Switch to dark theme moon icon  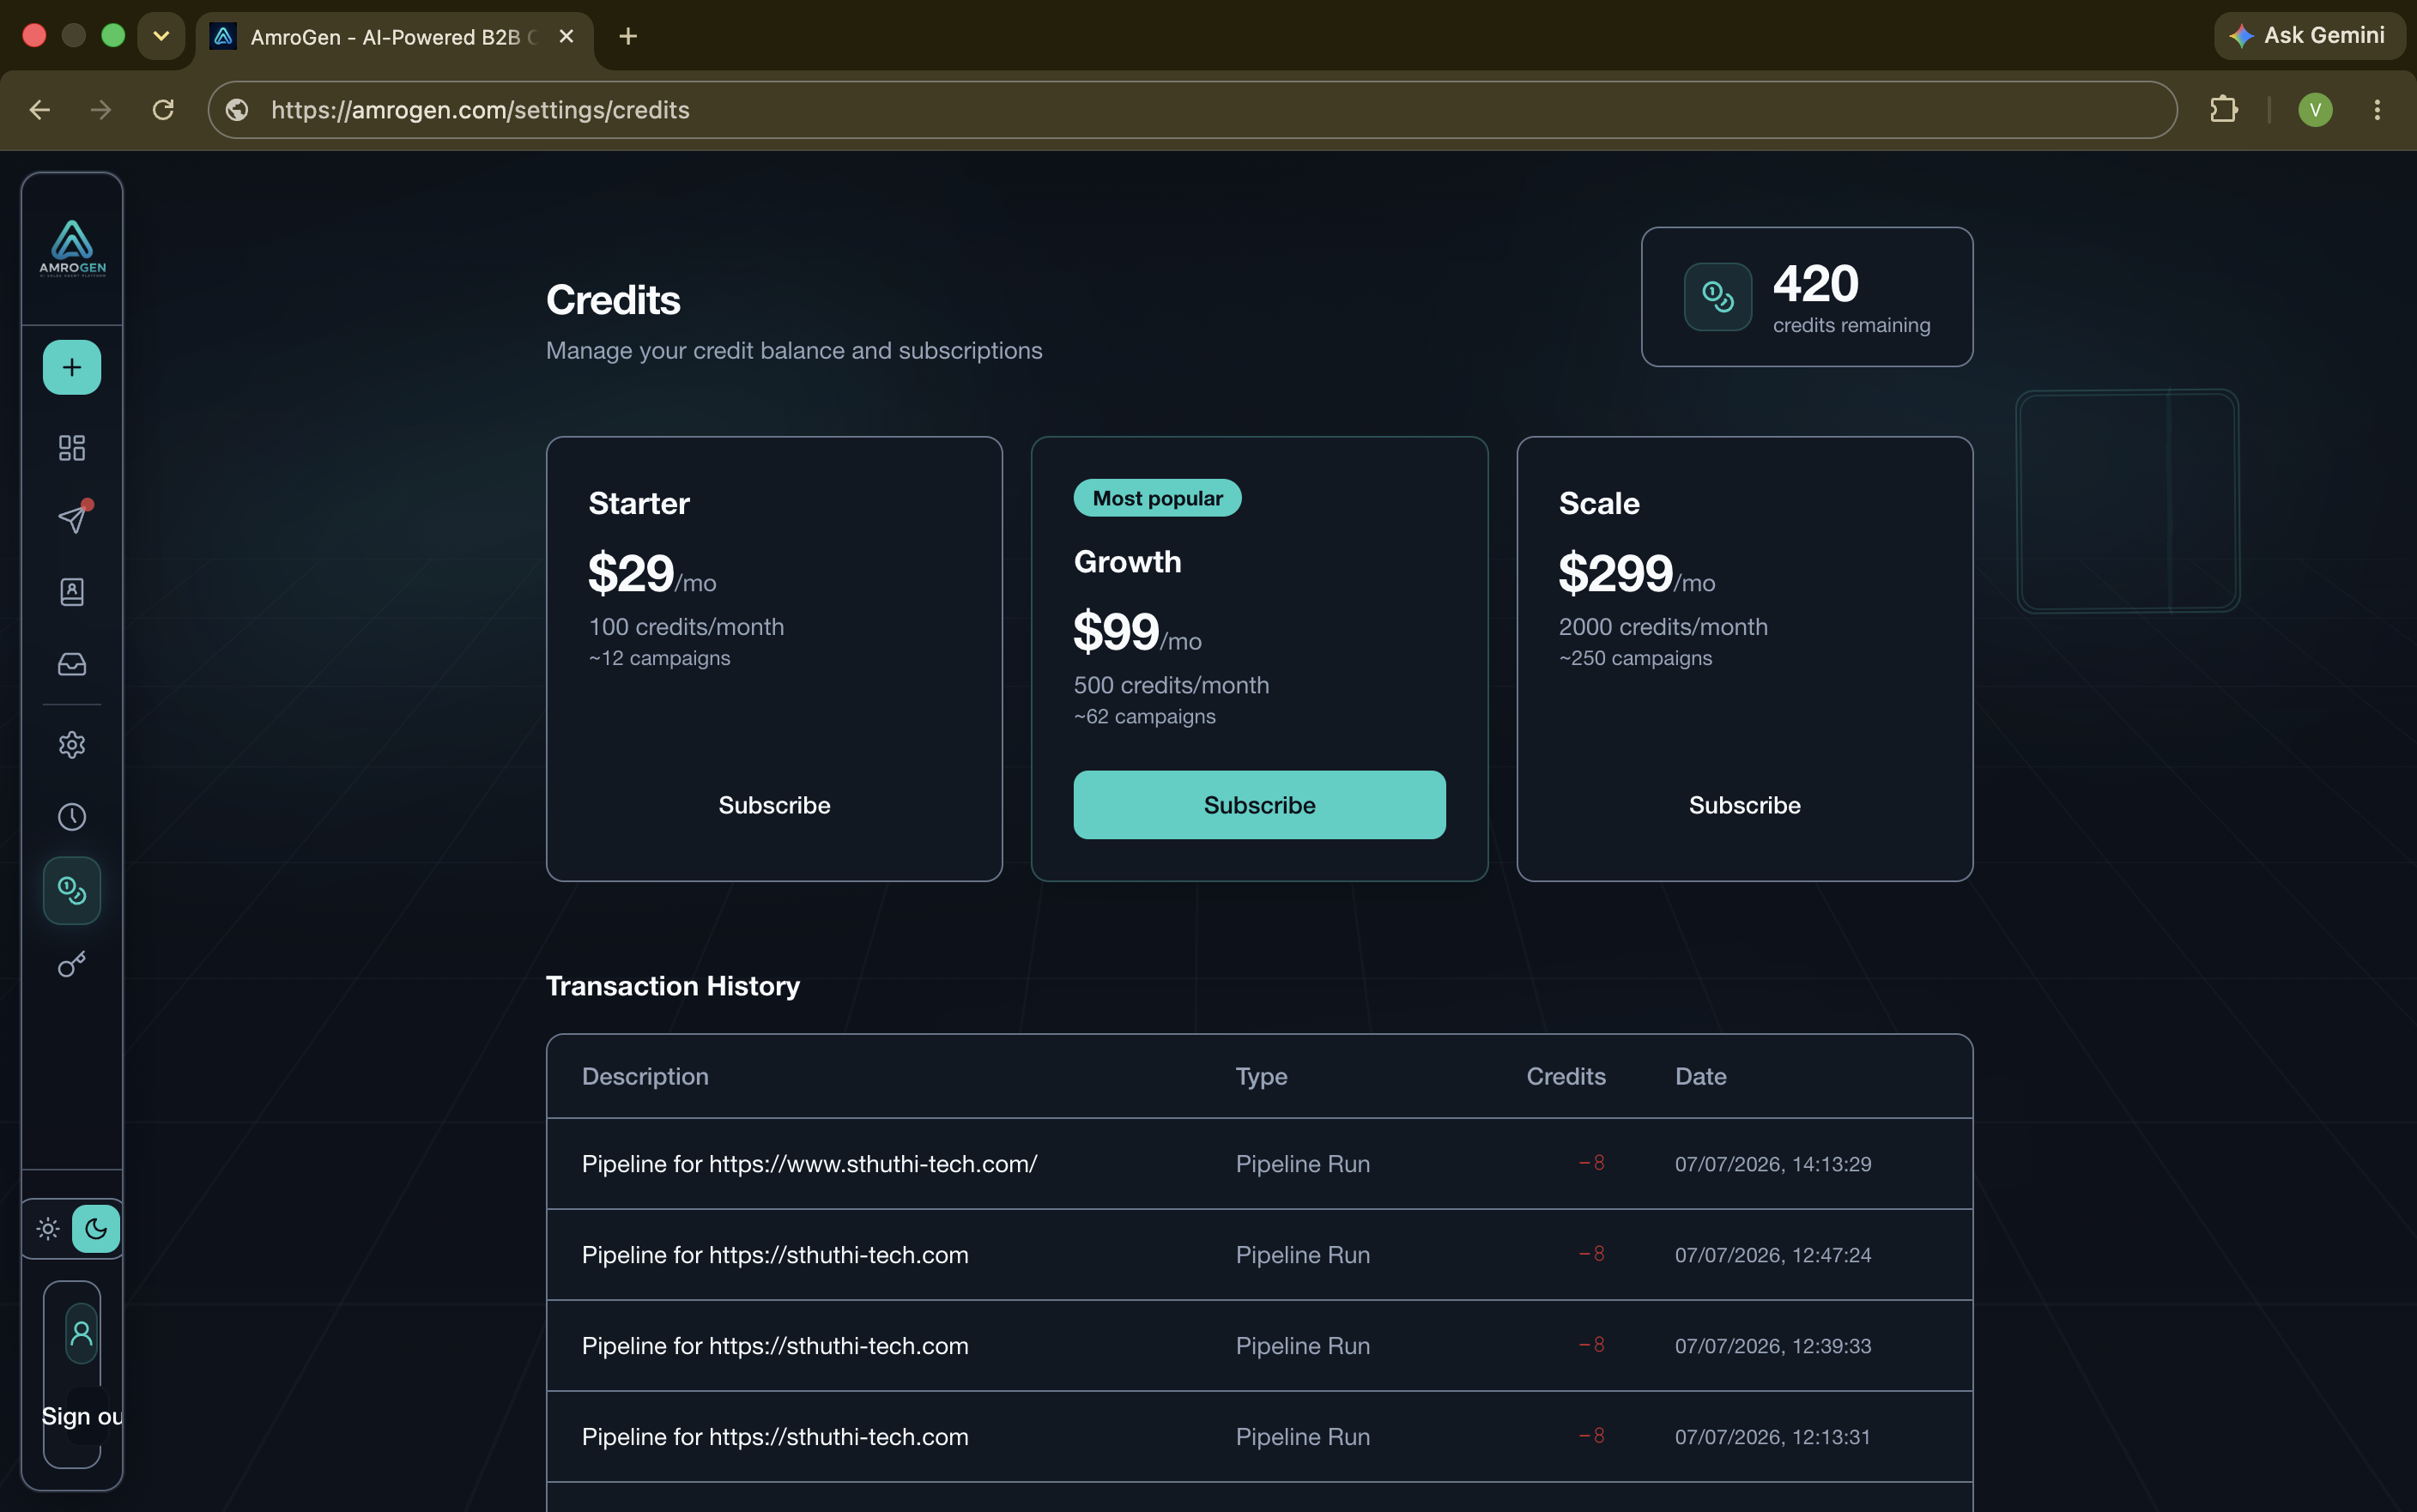[x=96, y=1228]
